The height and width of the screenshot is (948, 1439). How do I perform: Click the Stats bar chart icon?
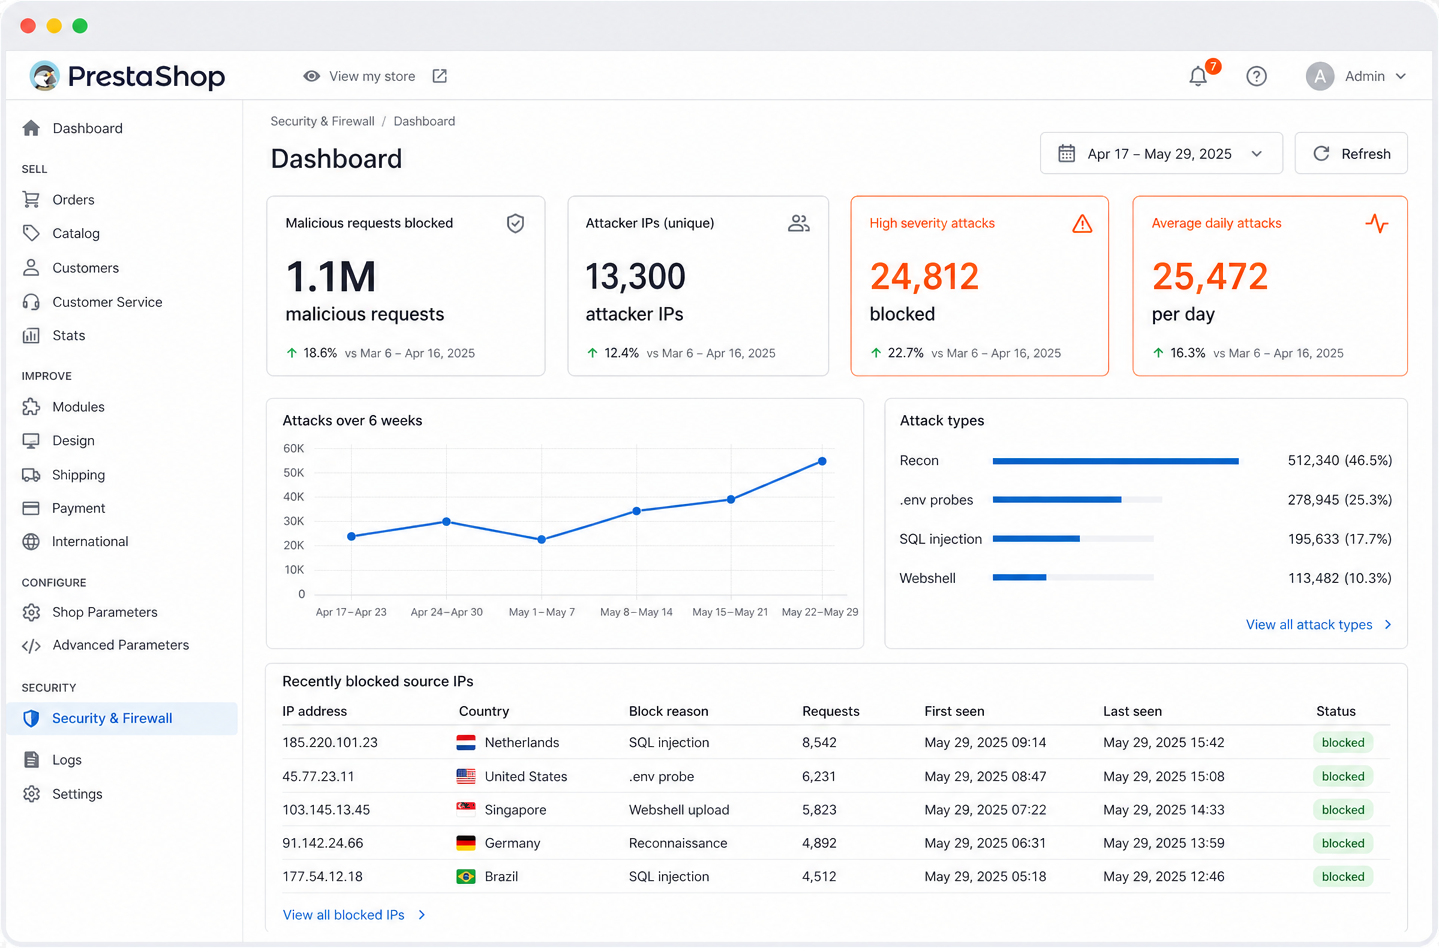point(31,335)
